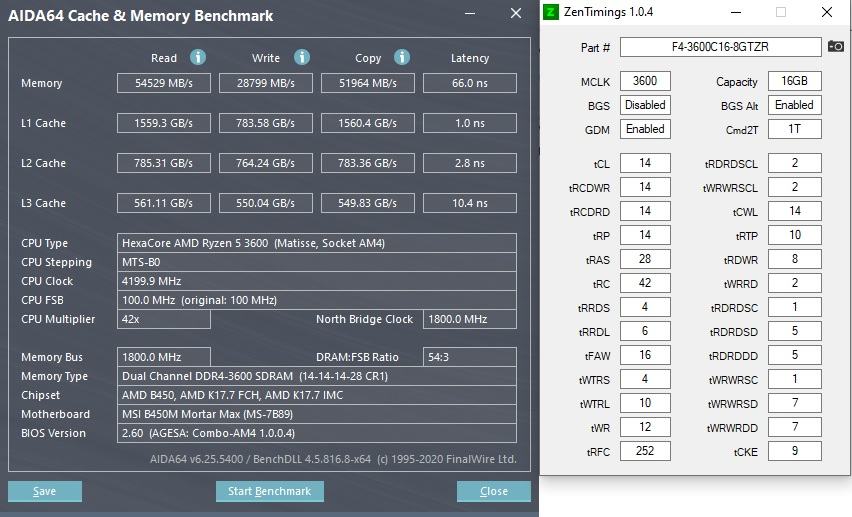Save the AIDA64 benchmark results

tap(45, 491)
